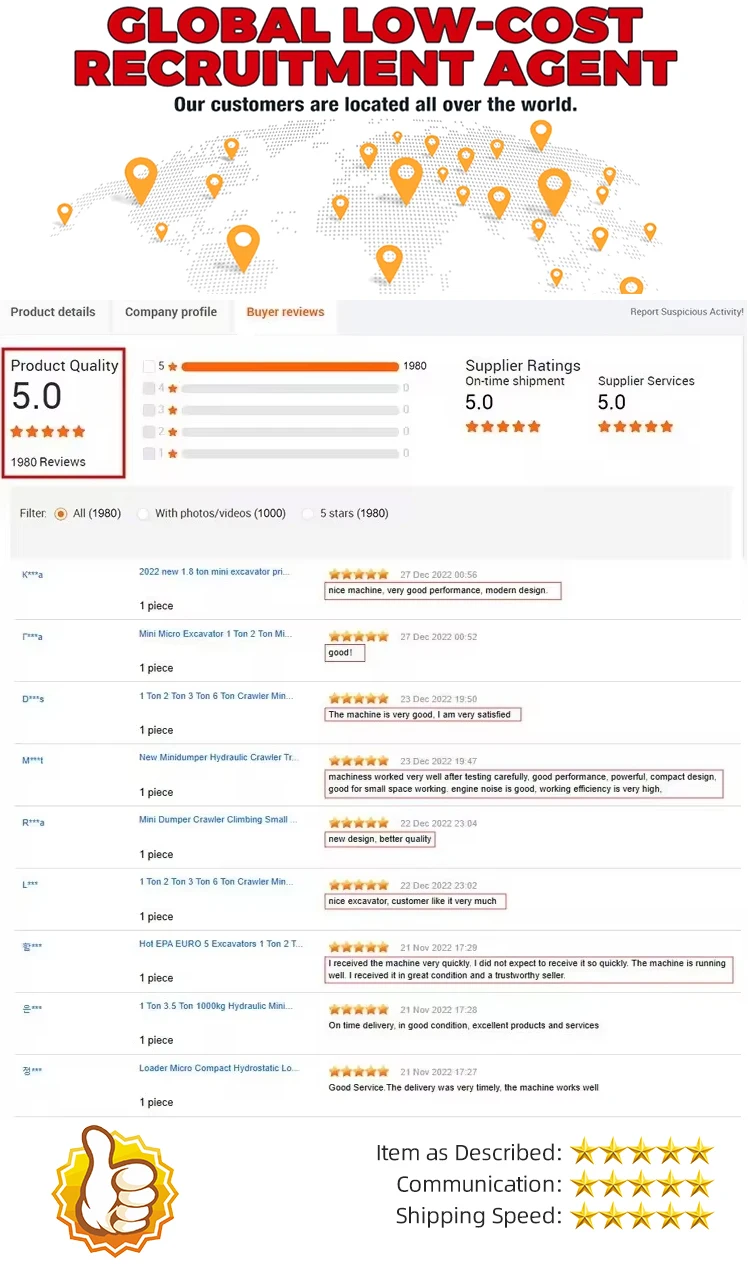Open the Buyer reviews tab

285,312
